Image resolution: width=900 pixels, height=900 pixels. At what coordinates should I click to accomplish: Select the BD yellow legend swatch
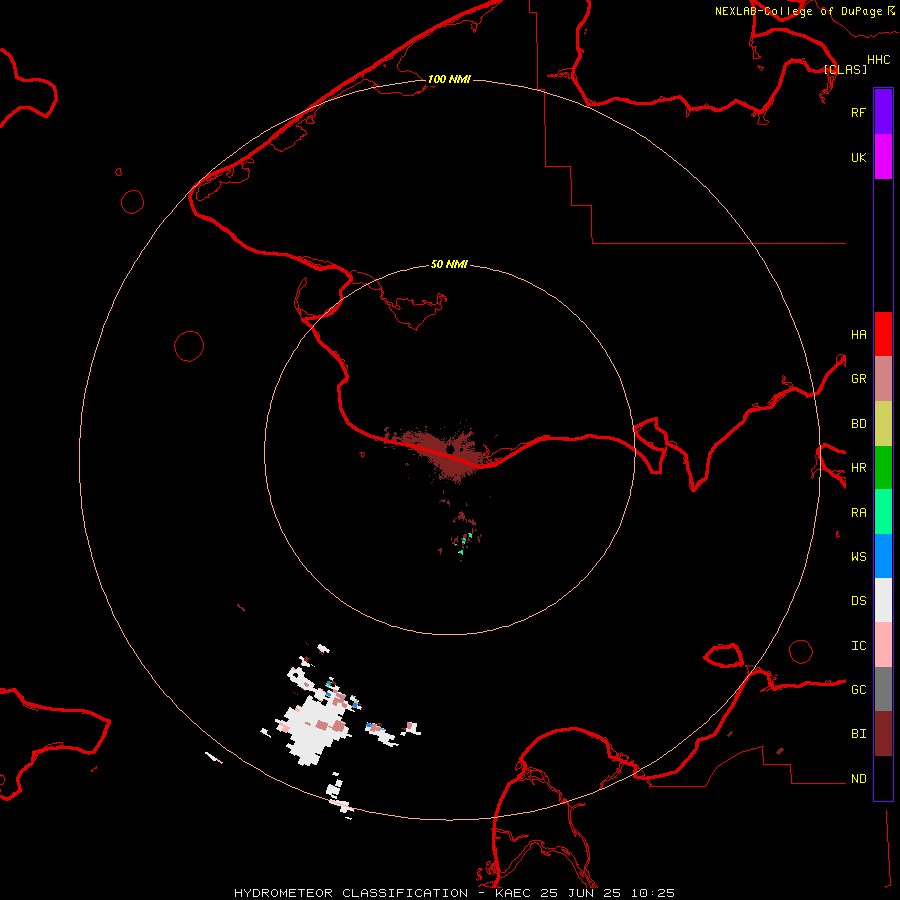pos(883,424)
